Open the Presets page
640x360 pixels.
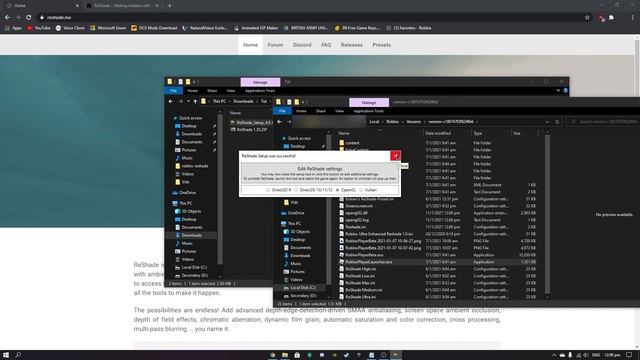tap(382, 45)
